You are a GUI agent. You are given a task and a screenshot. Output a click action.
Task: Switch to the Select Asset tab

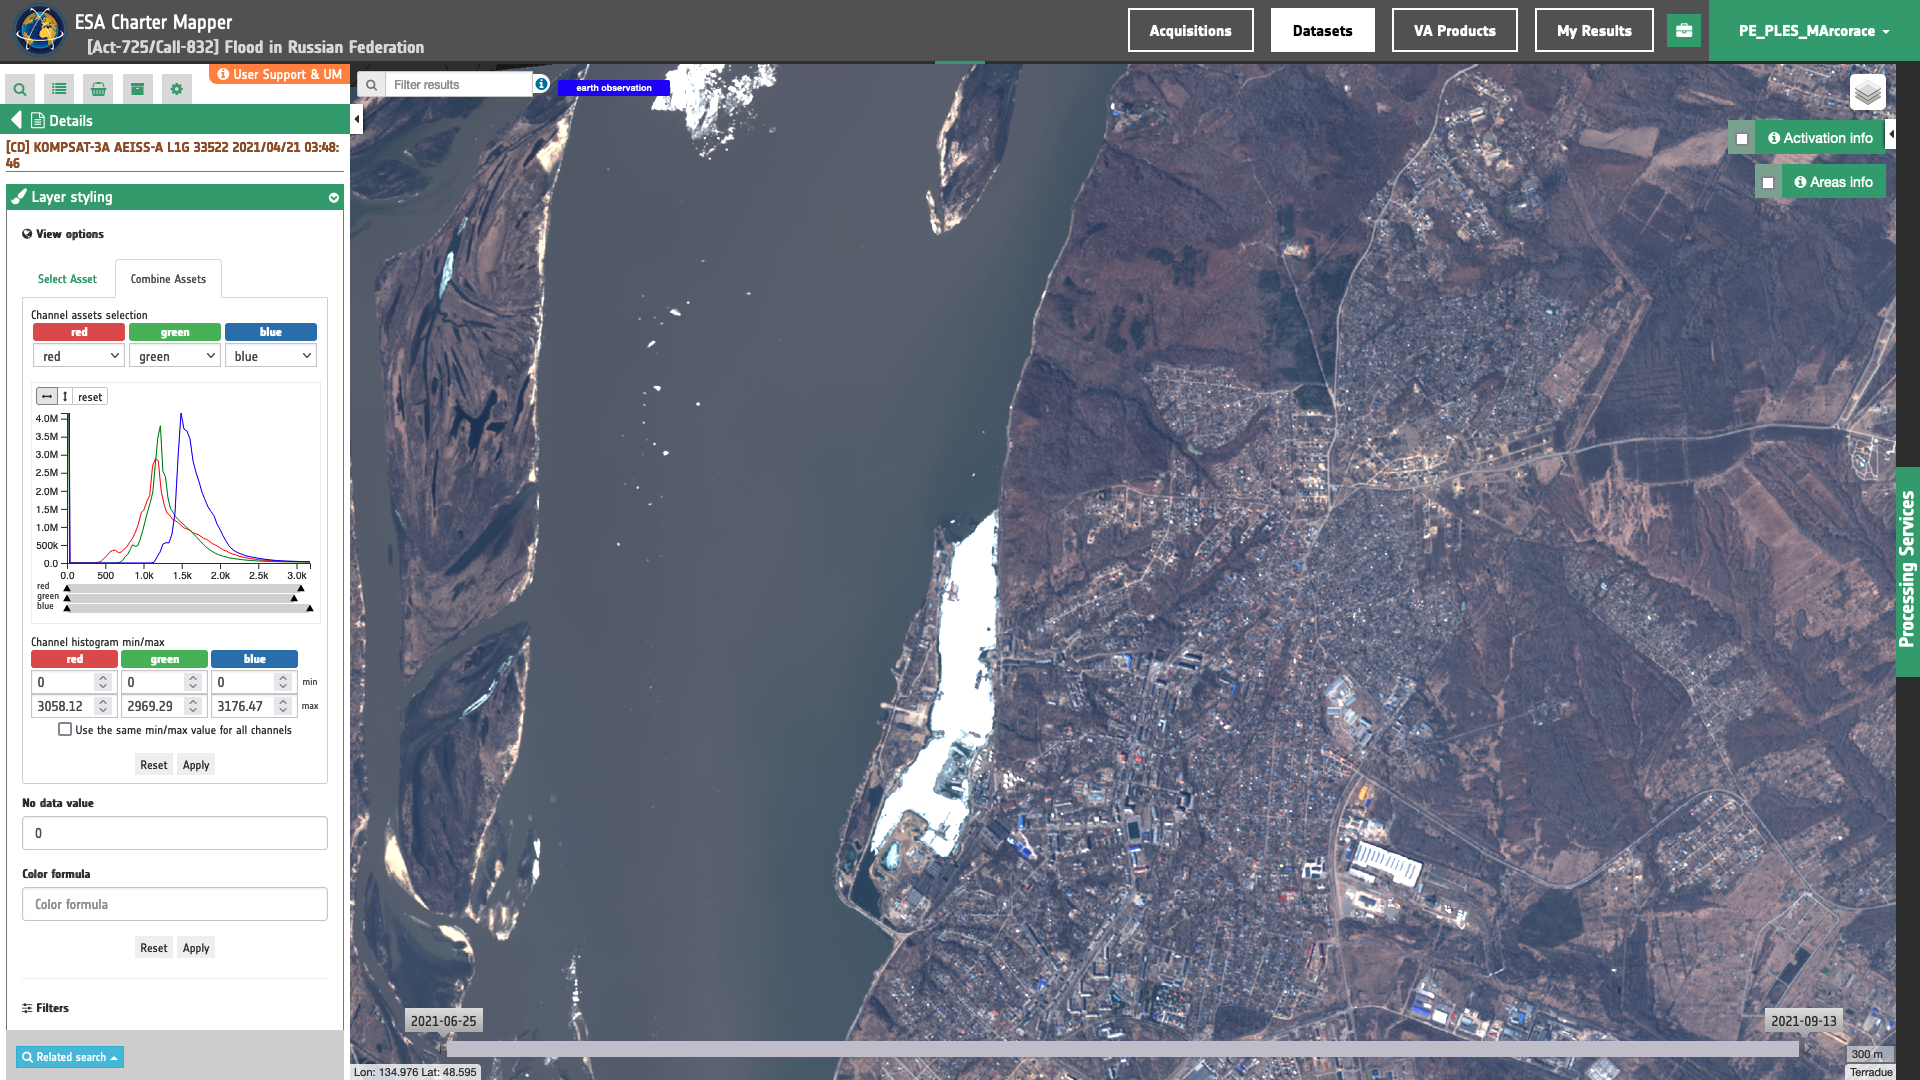click(x=68, y=279)
